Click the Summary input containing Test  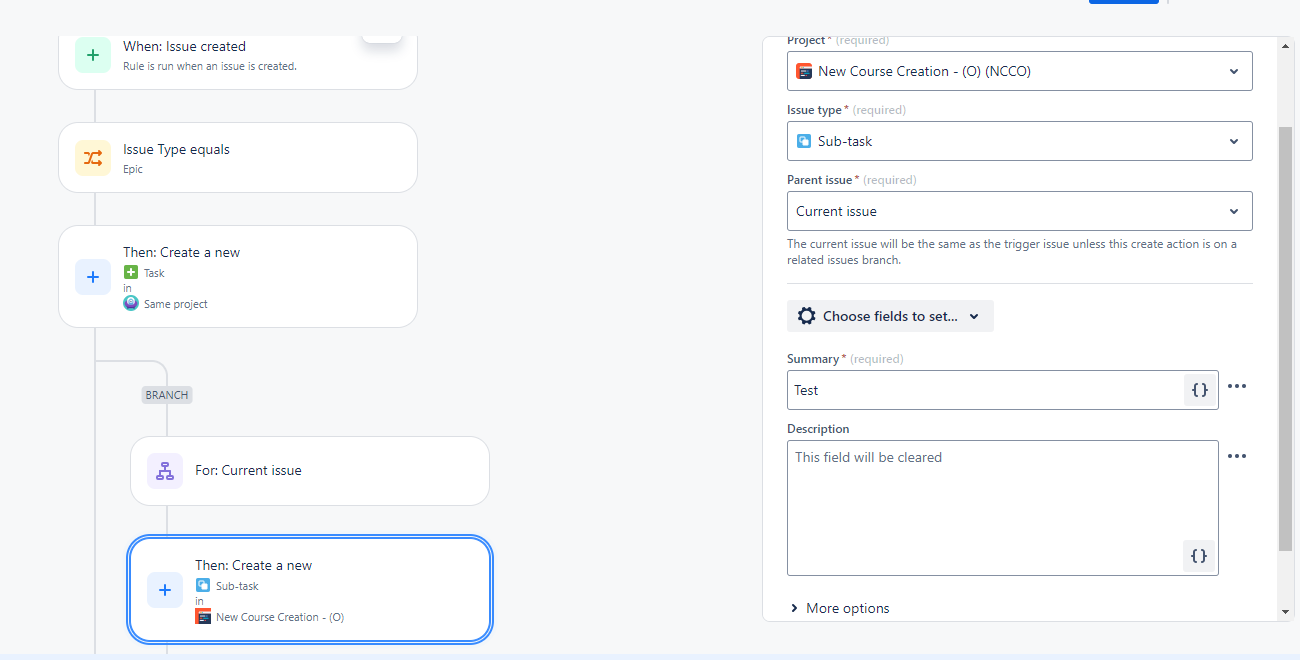[1003, 390]
